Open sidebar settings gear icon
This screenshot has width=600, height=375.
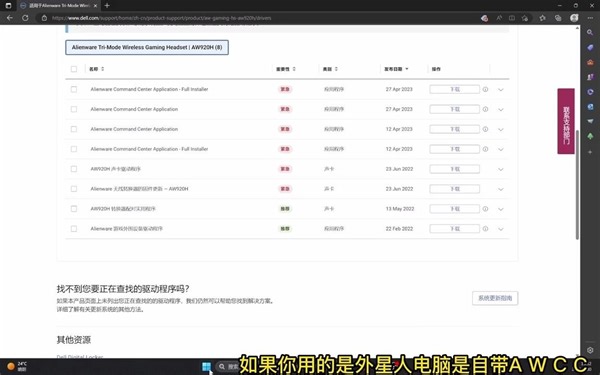click(590, 350)
